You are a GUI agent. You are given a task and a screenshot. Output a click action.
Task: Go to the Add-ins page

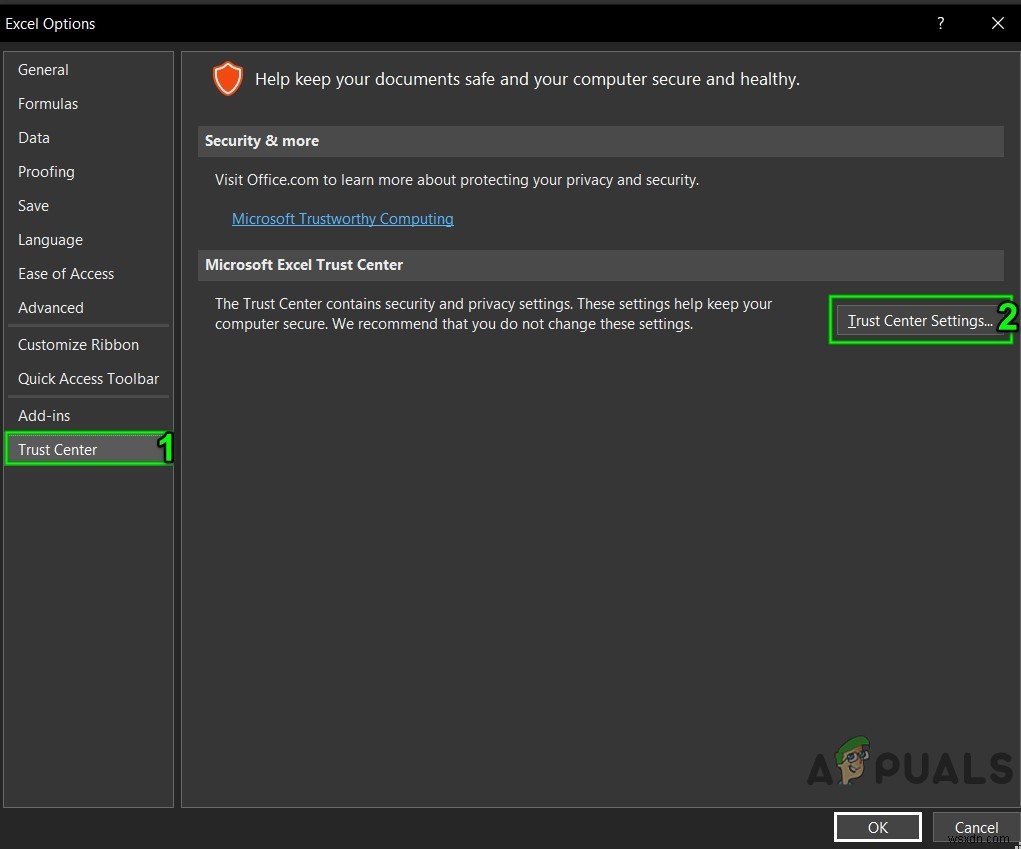(x=44, y=416)
